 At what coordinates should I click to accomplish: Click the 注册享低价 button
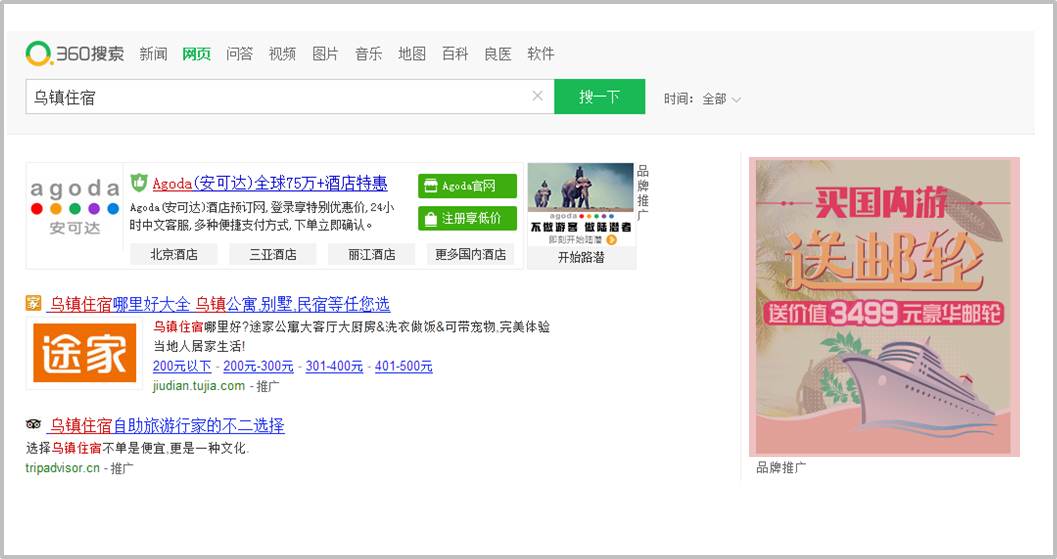tap(467, 218)
